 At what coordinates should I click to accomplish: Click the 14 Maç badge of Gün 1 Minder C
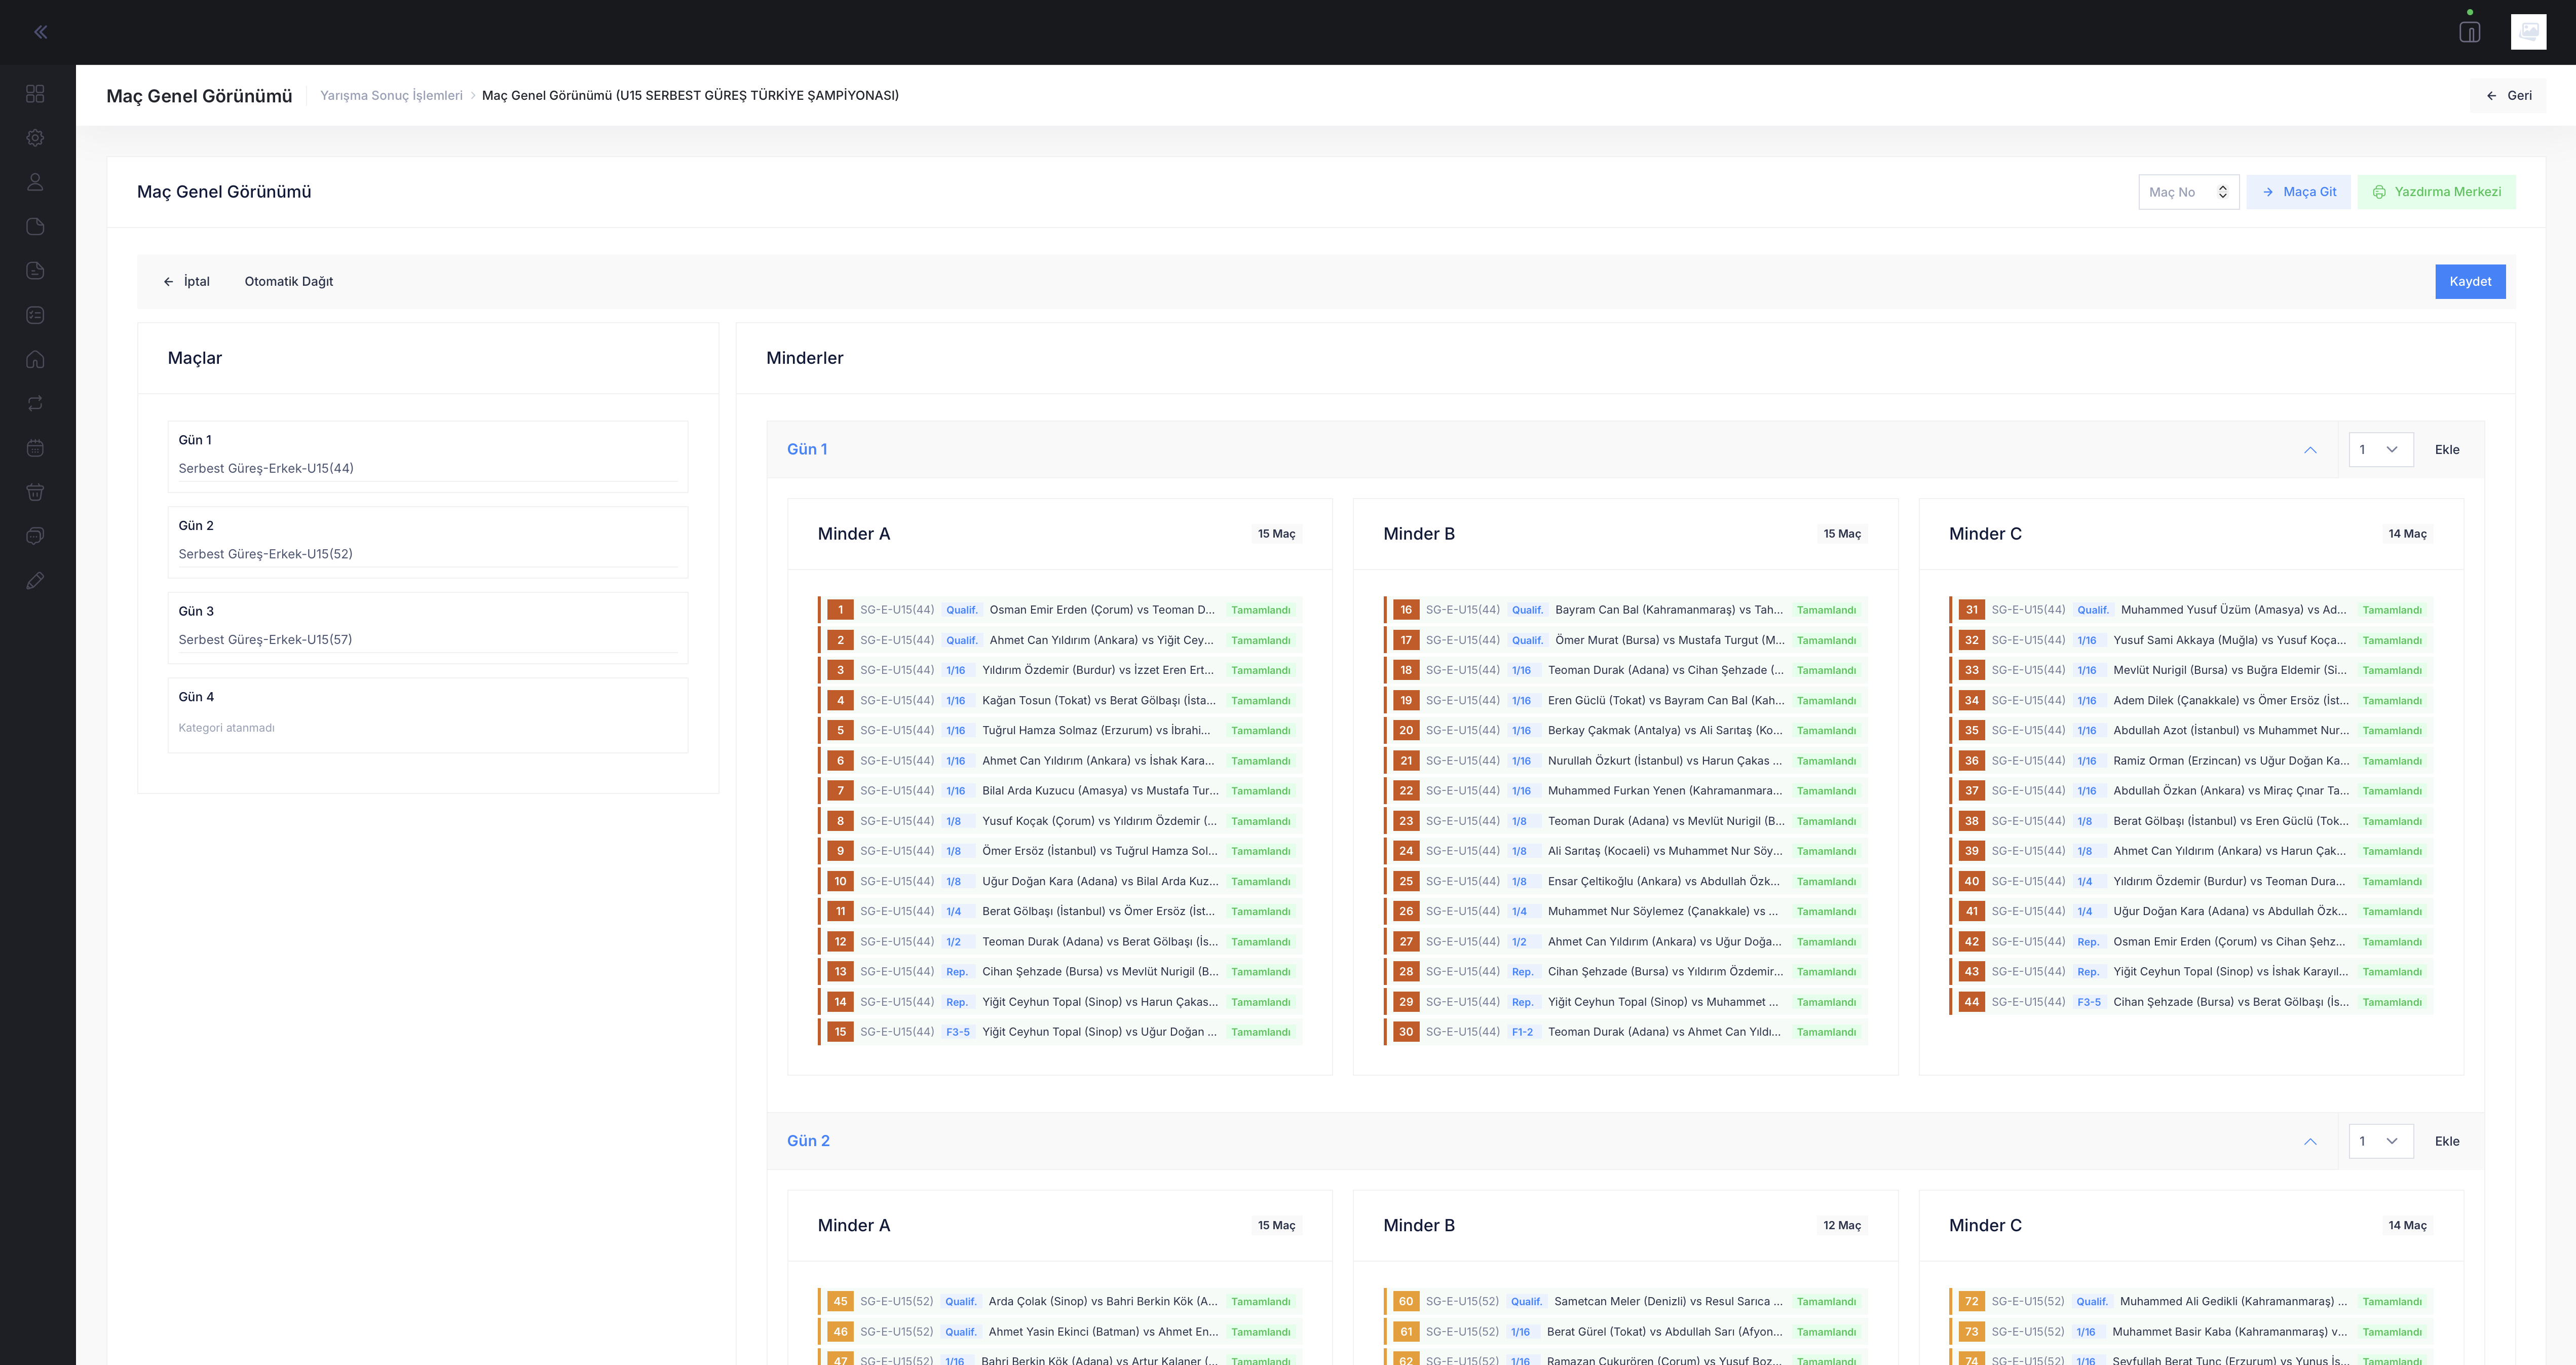point(2407,534)
